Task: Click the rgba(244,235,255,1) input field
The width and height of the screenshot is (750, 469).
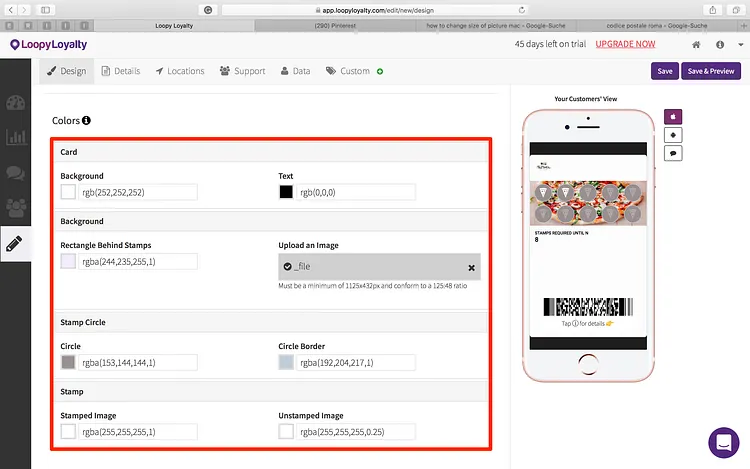Action: coord(138,262)
